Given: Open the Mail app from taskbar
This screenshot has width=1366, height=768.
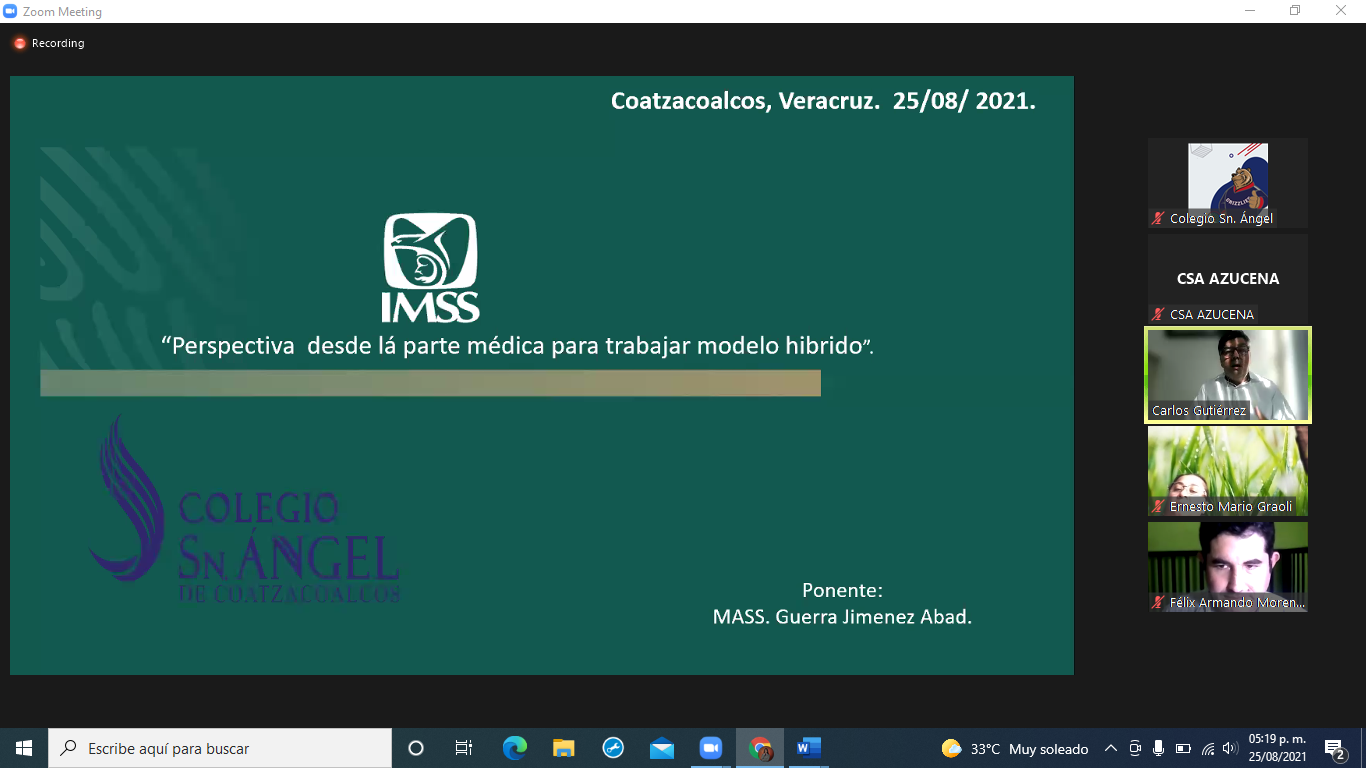Looking at the screenshot, I should click(x=662, y=748).
